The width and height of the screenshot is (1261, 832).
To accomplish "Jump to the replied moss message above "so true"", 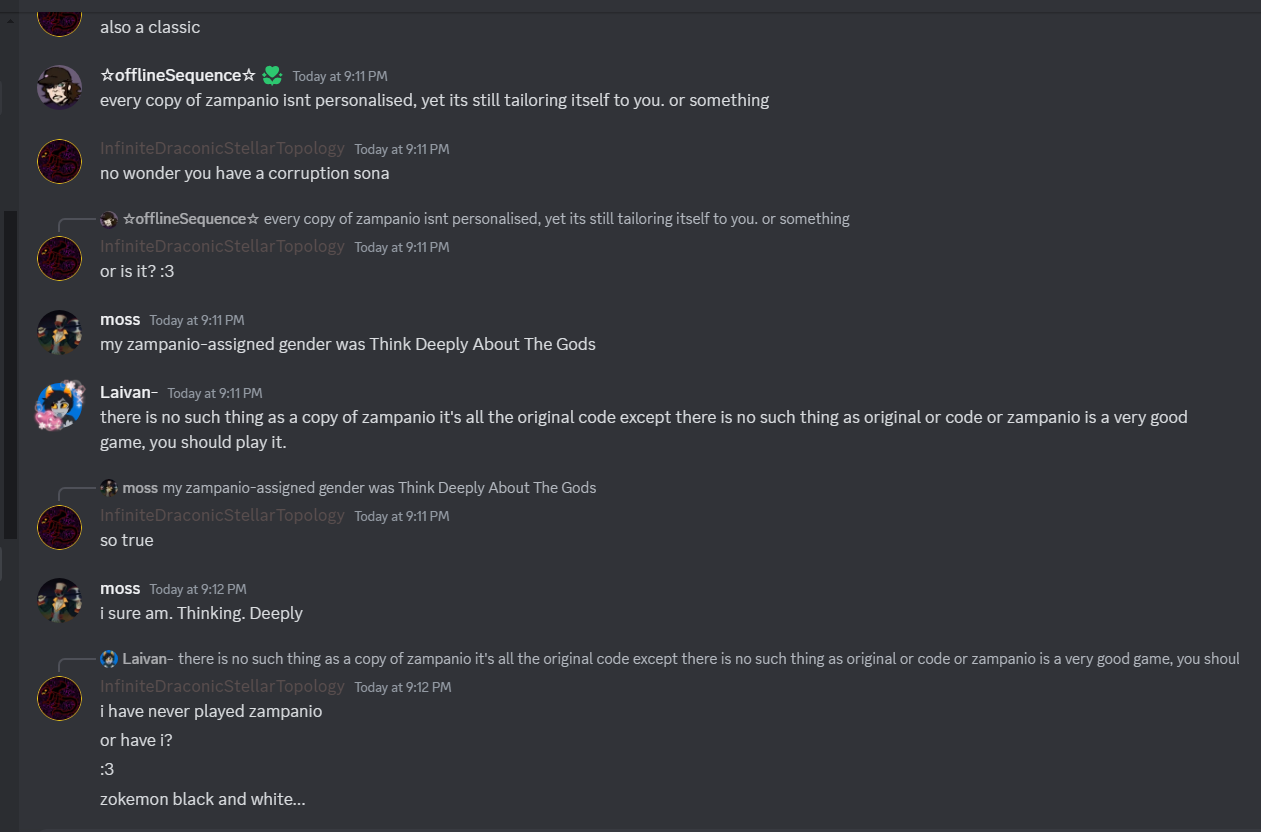I will (x=379, y=488).
